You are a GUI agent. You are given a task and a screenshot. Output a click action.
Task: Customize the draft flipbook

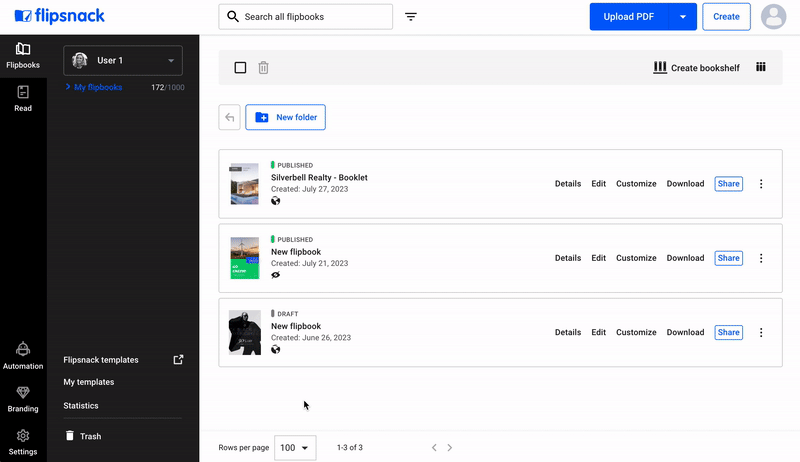coord(636,332)
